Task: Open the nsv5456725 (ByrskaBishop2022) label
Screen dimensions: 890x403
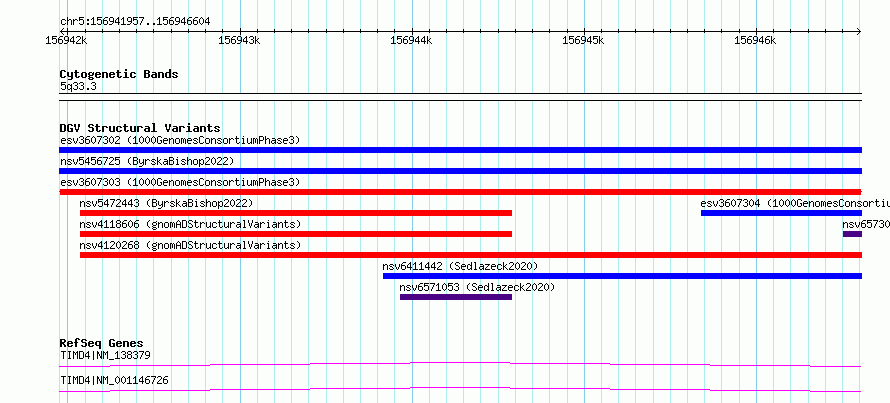Action: [x=147, y=161]
